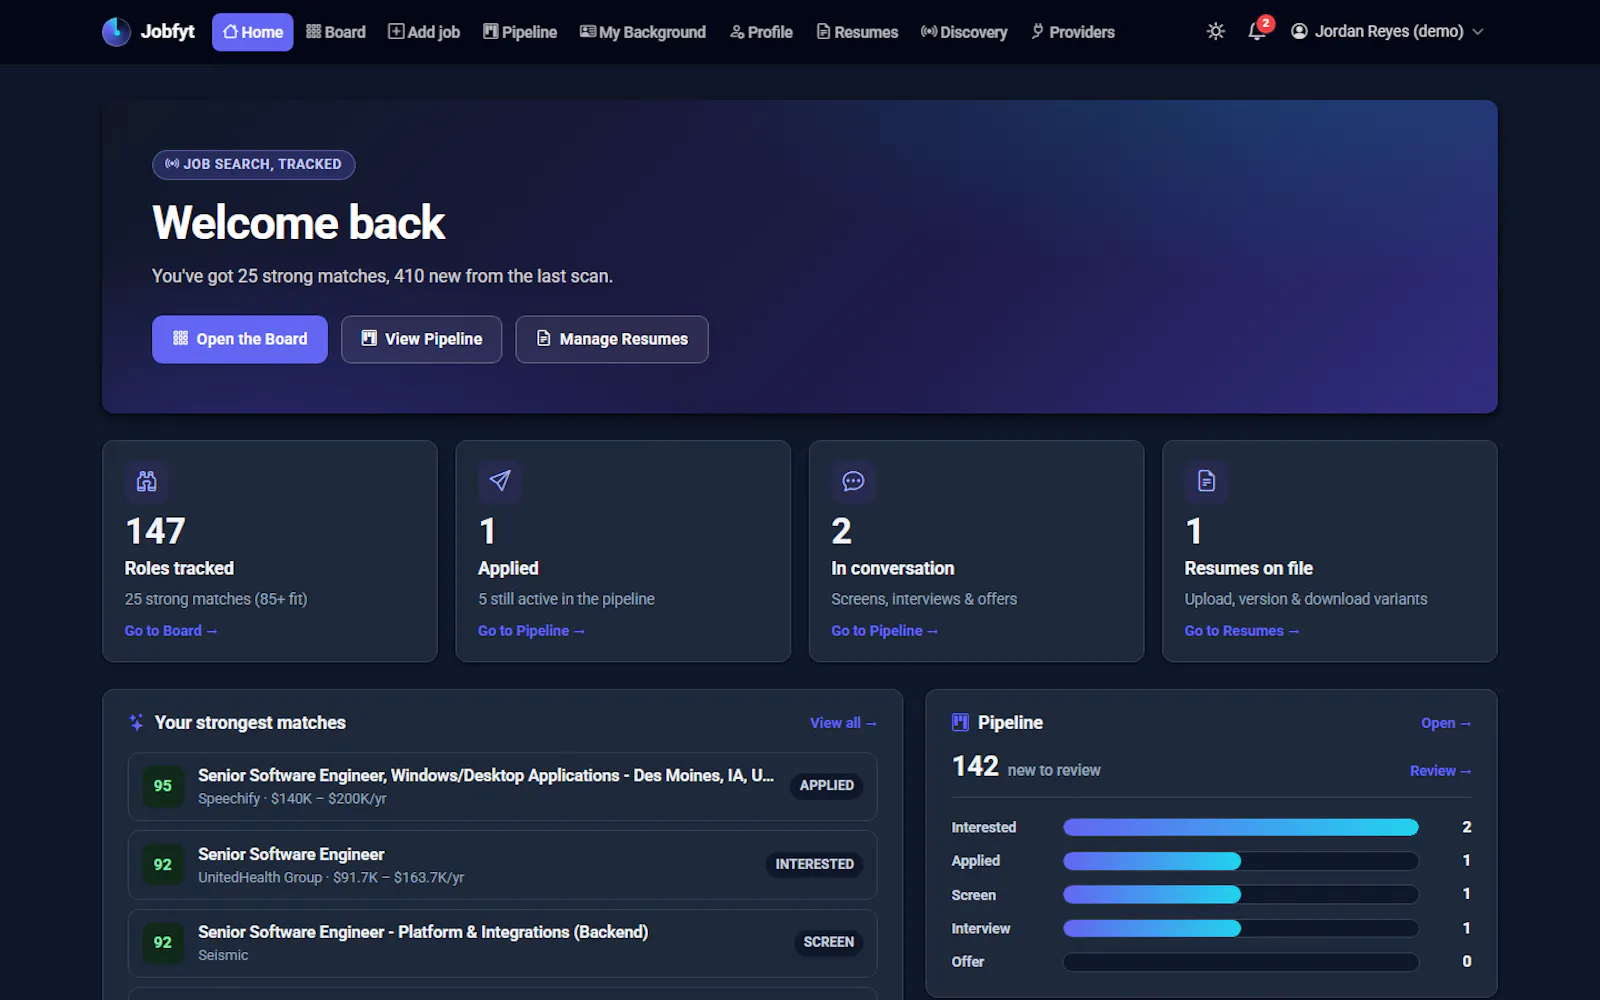Click the SCREEN status badge
Screen dimensions: 1600x1000
click(x=829, y=943)
